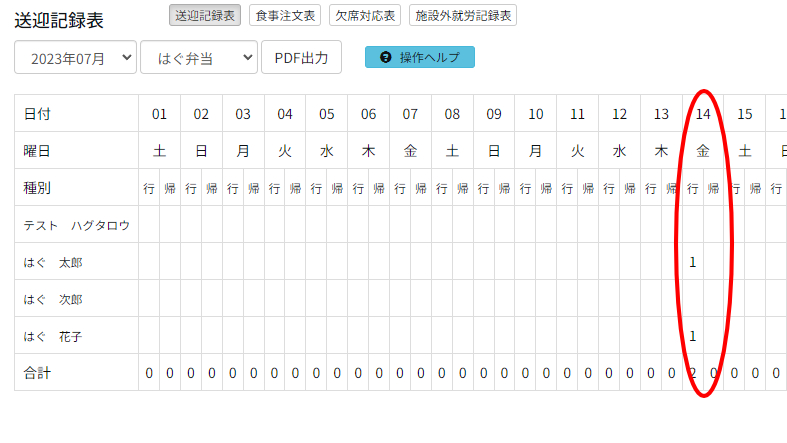Open the 操作ヘルプ help button
787x443 pixels.
click(x=420, y=58)
